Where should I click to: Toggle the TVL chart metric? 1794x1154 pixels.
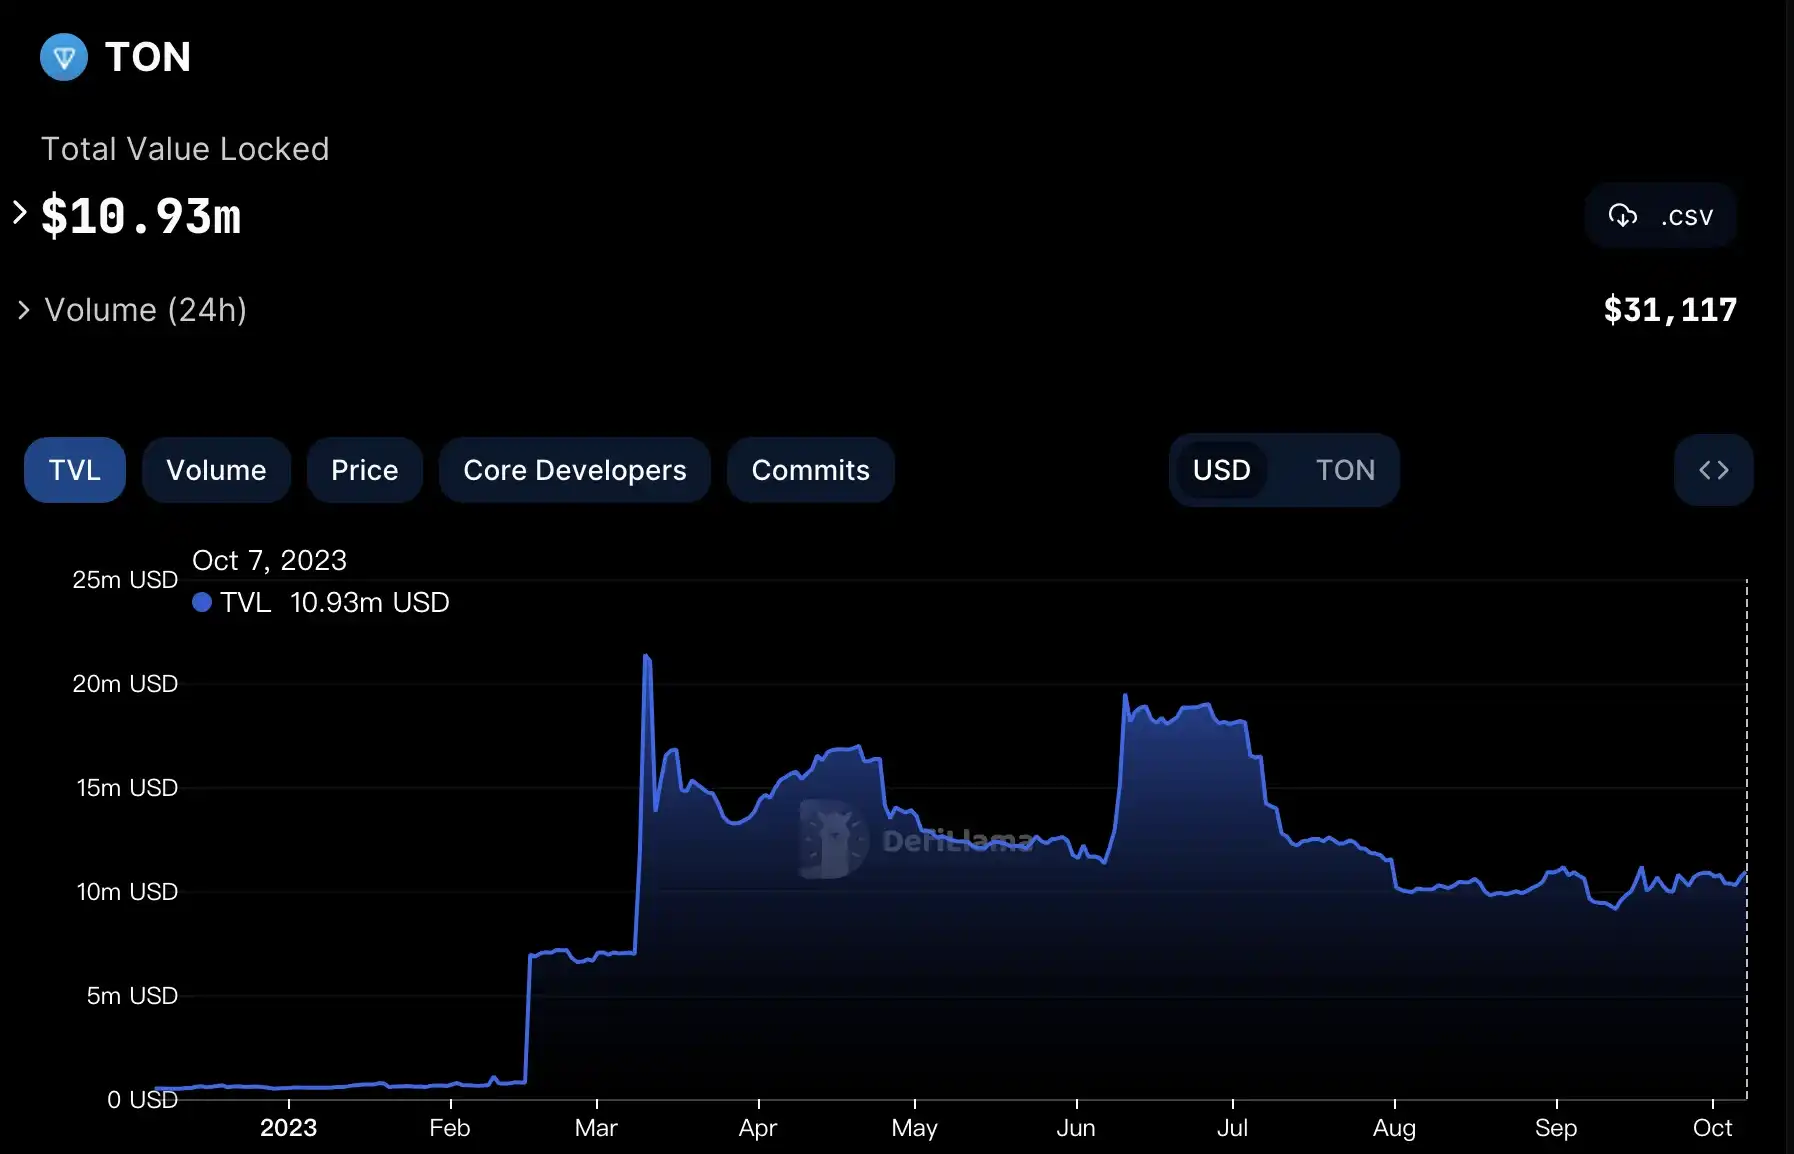click(x=75, y=470)
